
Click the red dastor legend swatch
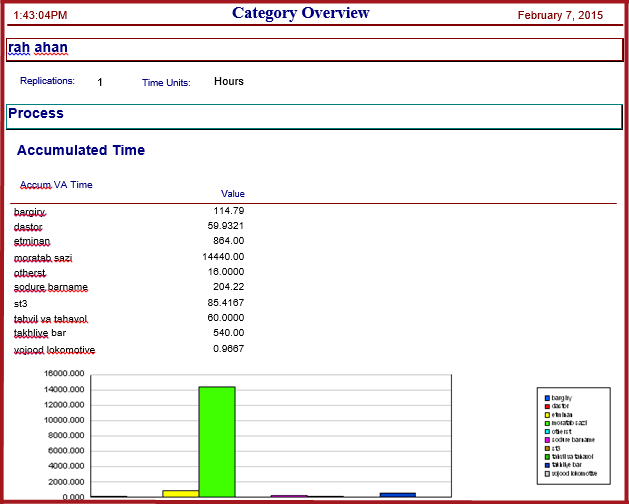(547, 406)
